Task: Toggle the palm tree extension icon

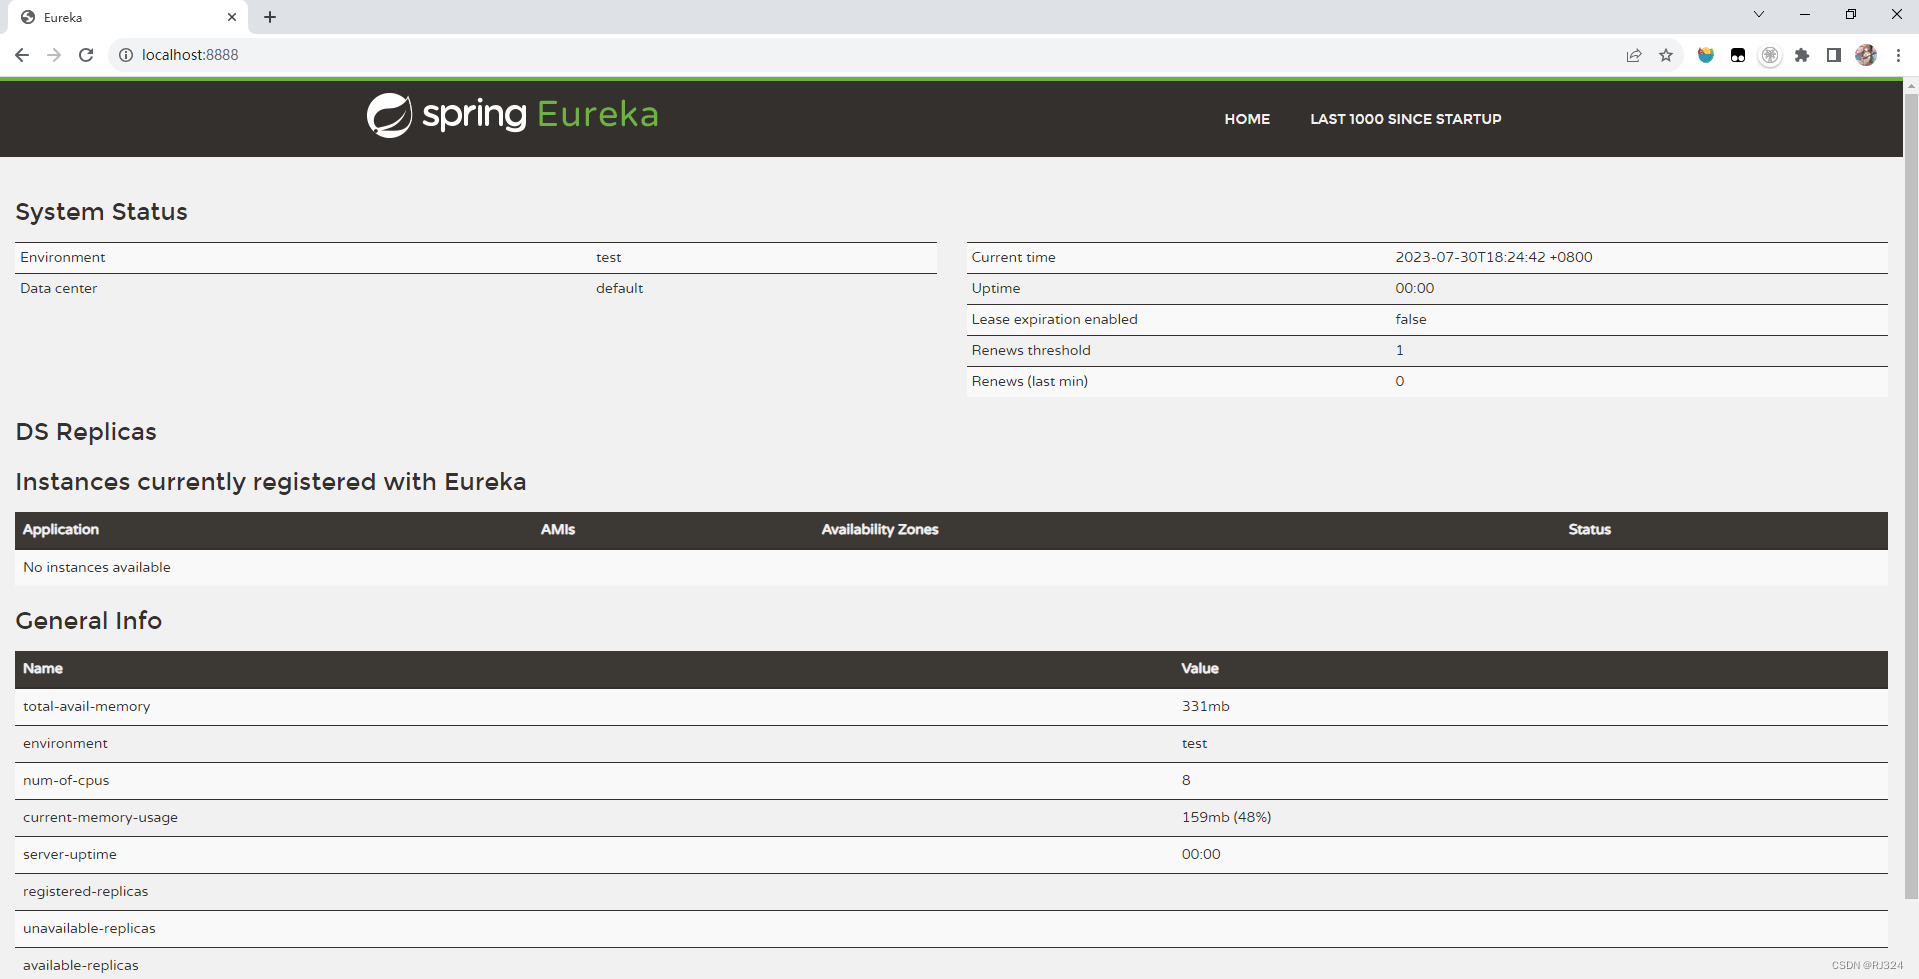Action: pyautogui.click(x=1770, y=55)
